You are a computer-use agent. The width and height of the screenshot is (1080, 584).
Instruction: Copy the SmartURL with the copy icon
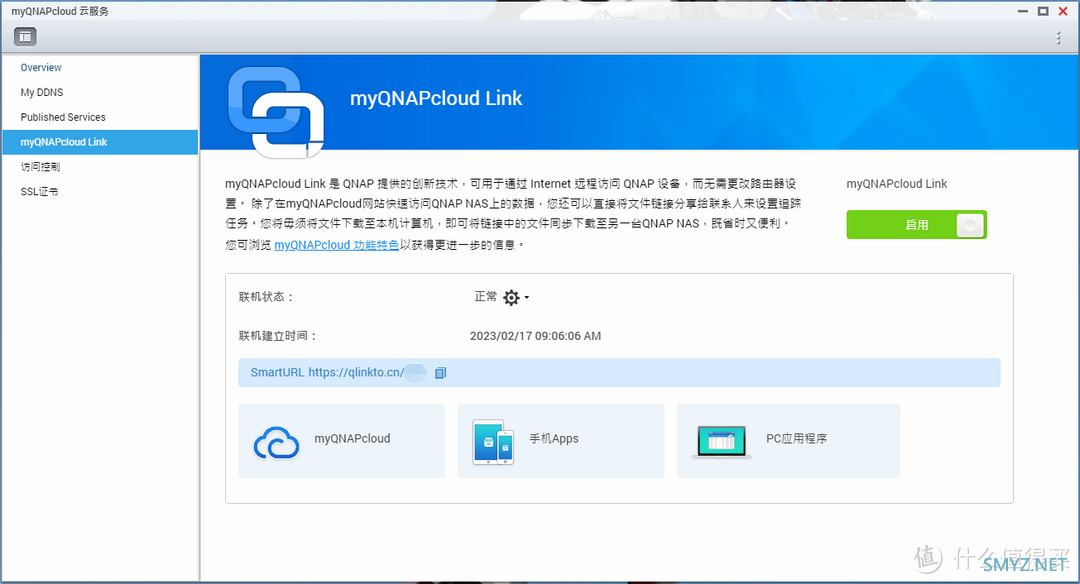click(x=441, y=373)
